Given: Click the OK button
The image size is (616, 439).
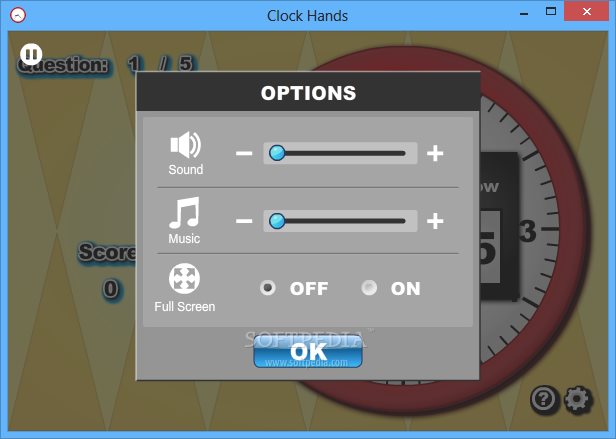Looking at the screenshot, I should (308, 351).
